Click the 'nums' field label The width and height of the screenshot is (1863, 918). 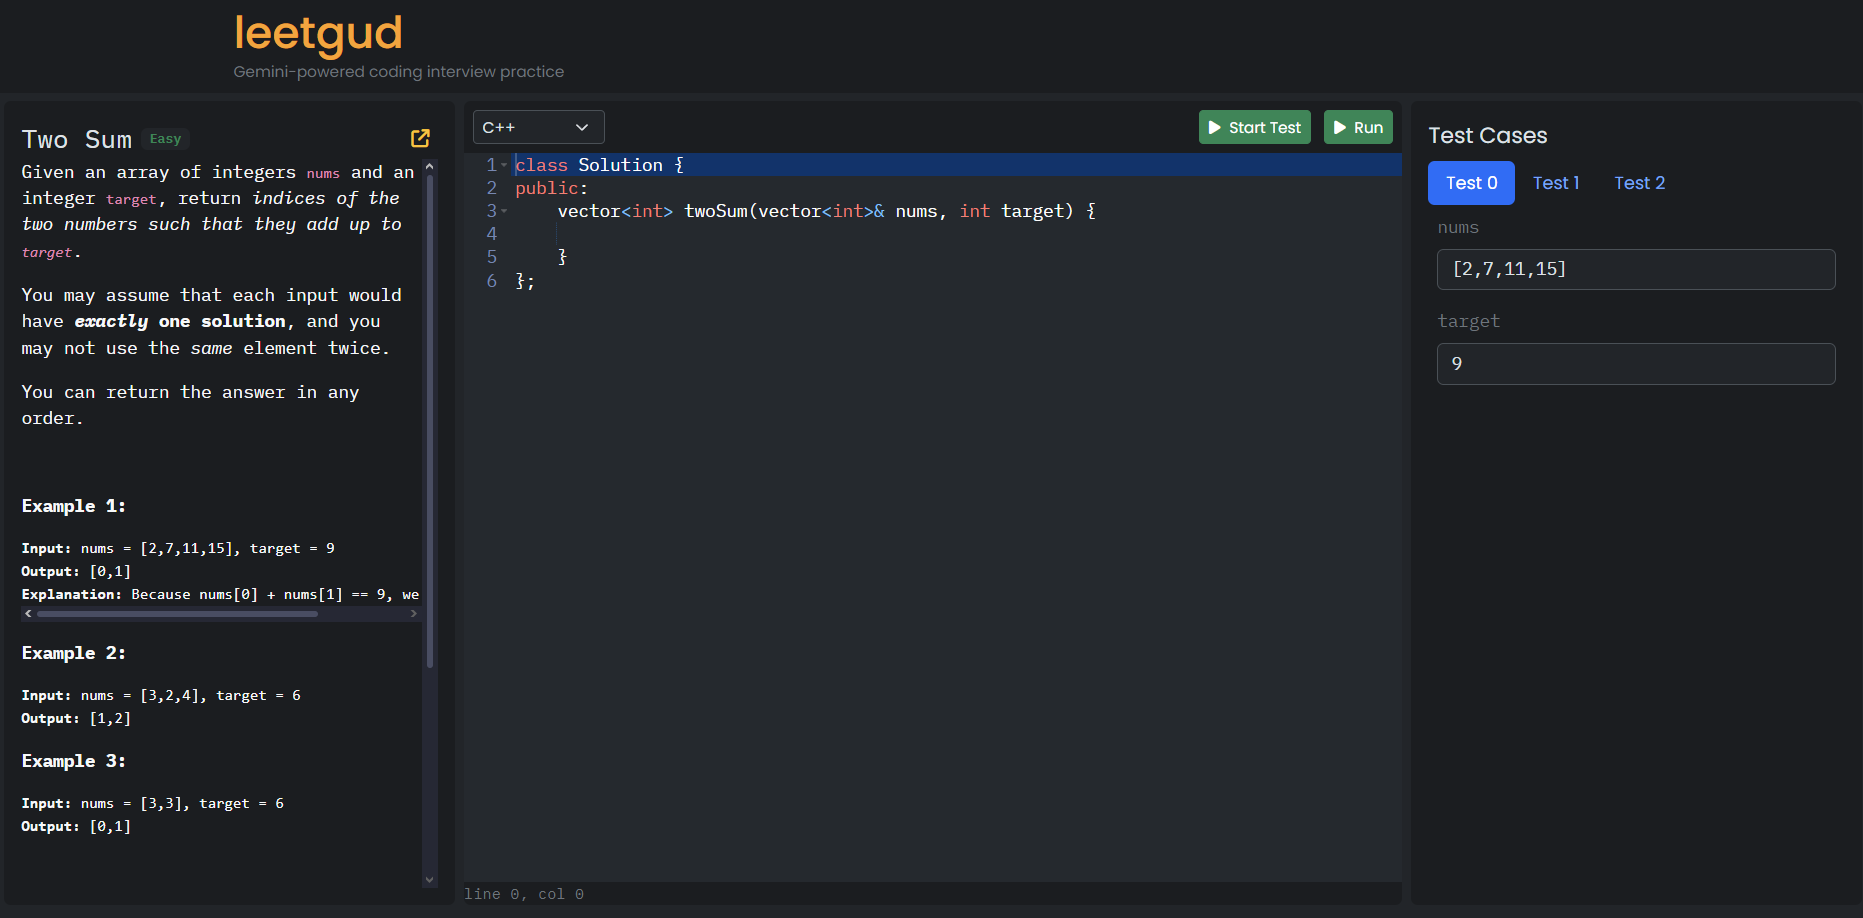1458,228
